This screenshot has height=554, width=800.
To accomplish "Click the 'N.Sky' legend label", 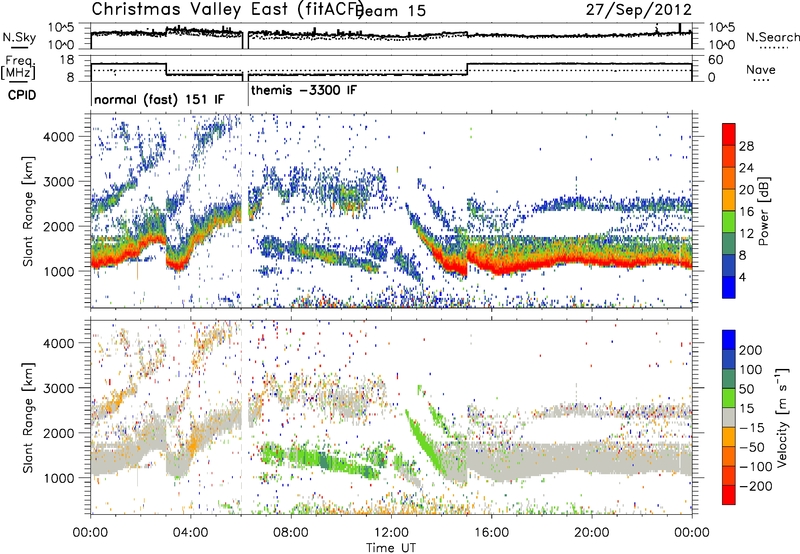I will coord(19,37).
